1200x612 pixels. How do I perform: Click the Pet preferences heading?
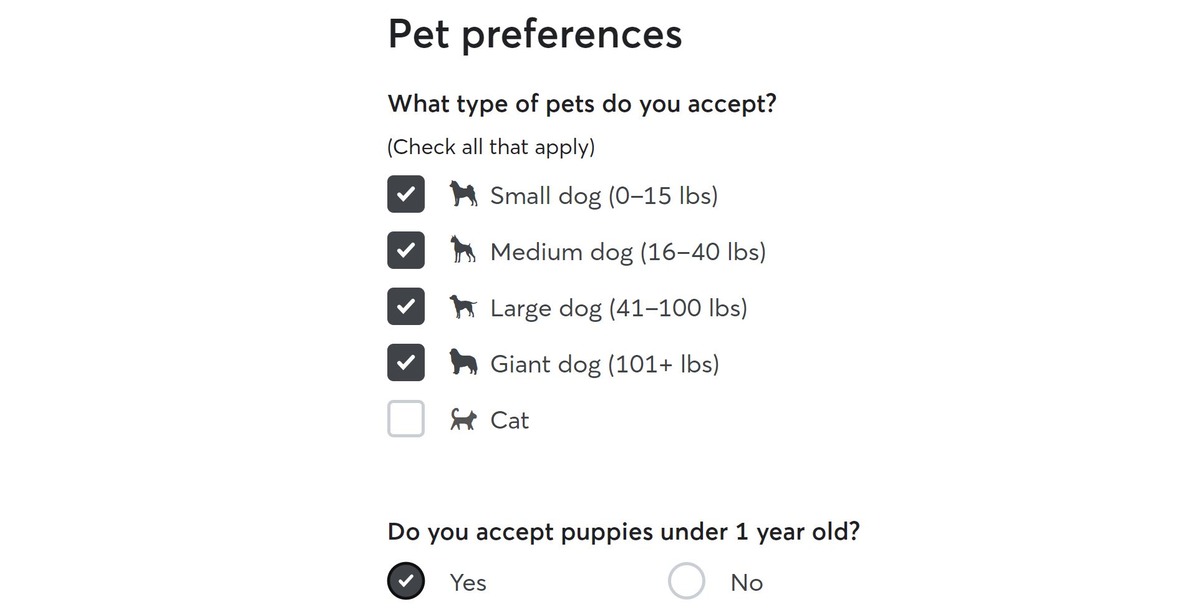click(x=534, y=33)
